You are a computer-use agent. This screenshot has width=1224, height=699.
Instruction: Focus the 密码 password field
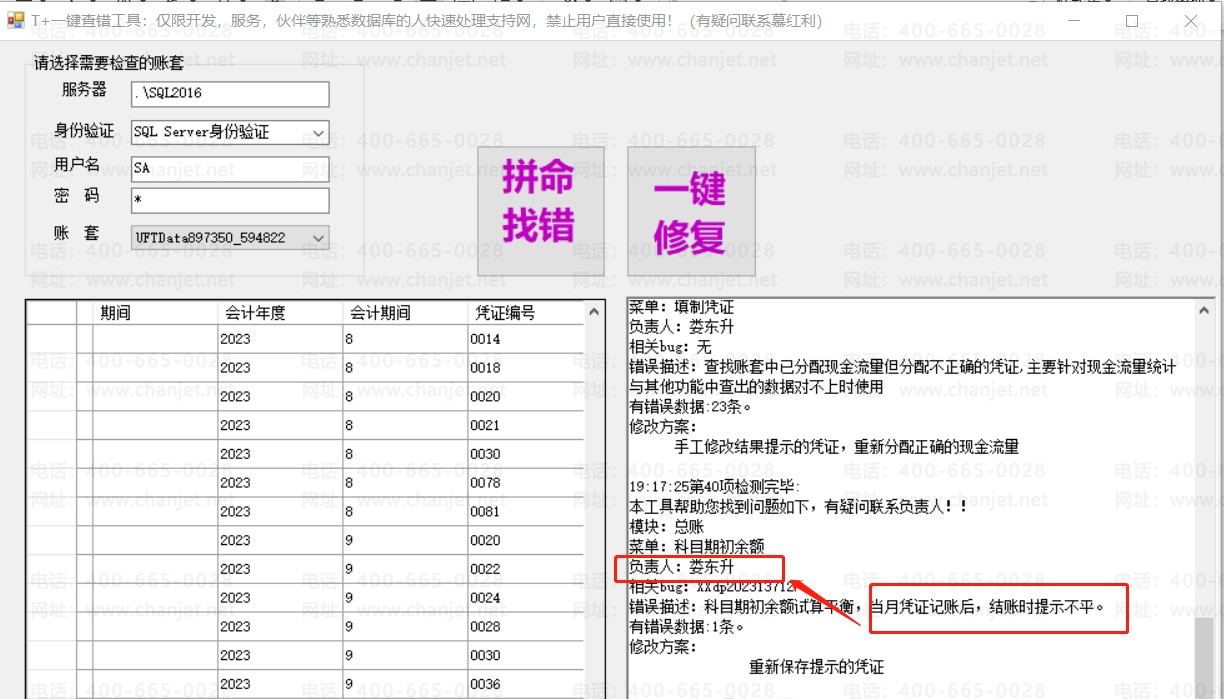pyautogui.click(x=230, y=200)
